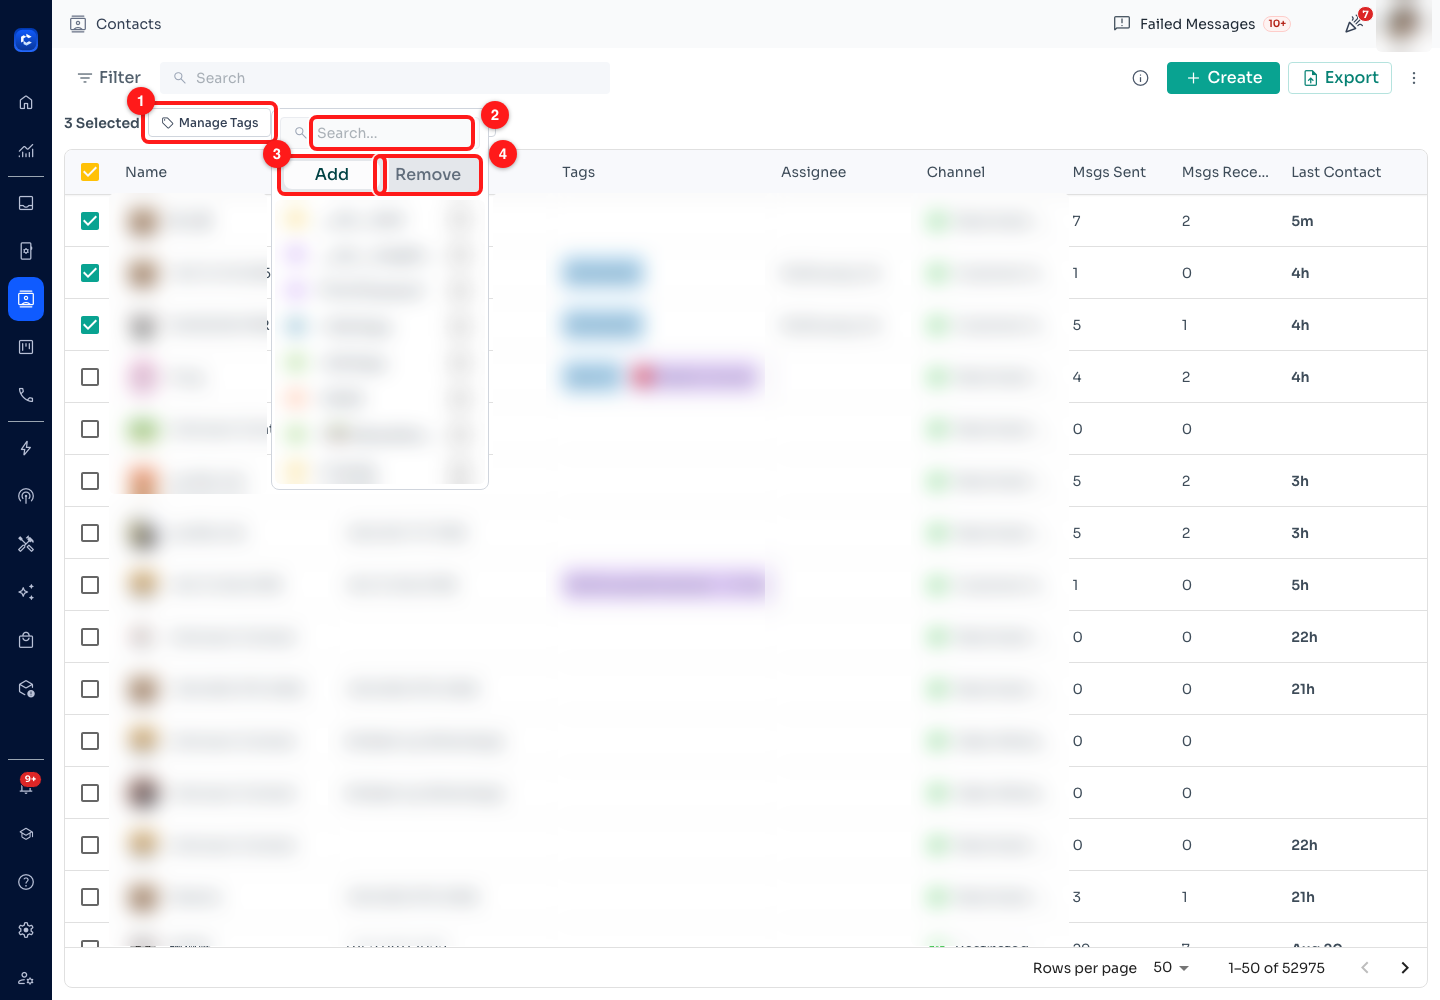Go to the previous page arrow

(x=1365, y=968)
